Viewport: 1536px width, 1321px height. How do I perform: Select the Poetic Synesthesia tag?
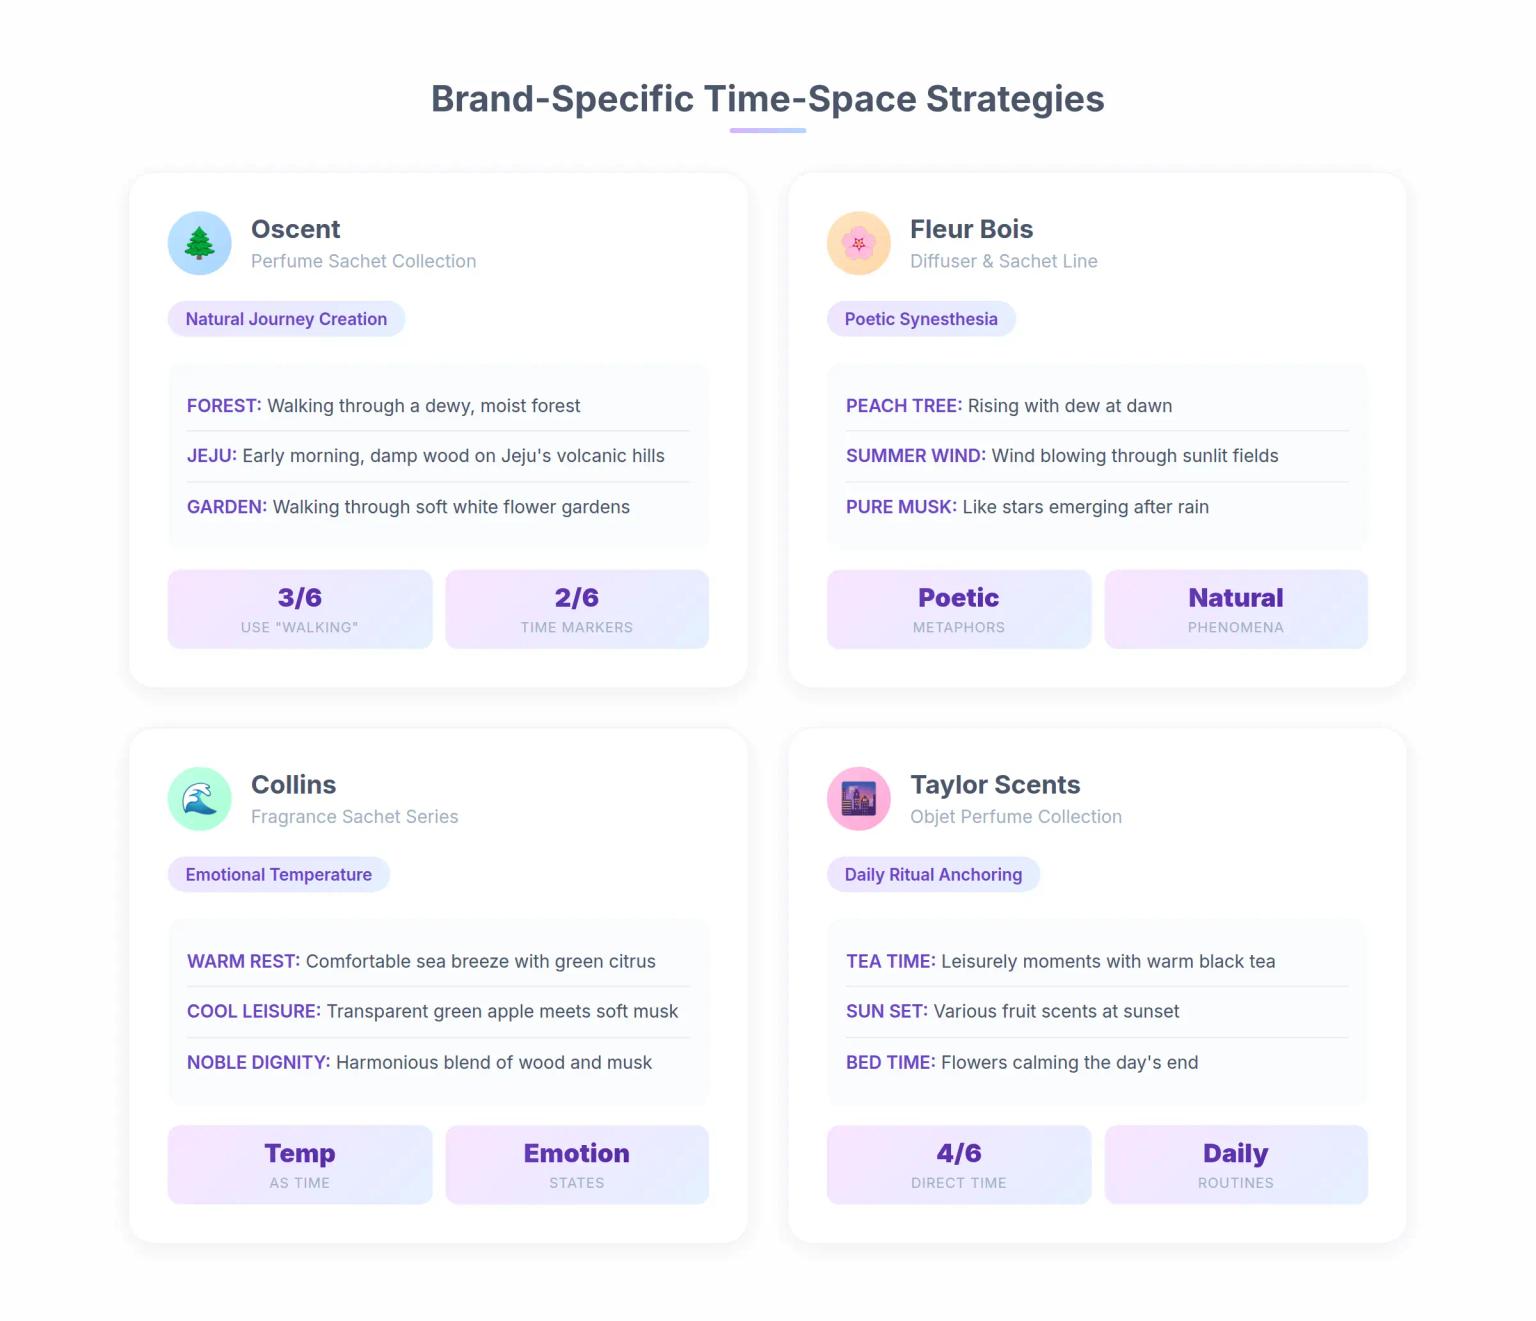921,319
